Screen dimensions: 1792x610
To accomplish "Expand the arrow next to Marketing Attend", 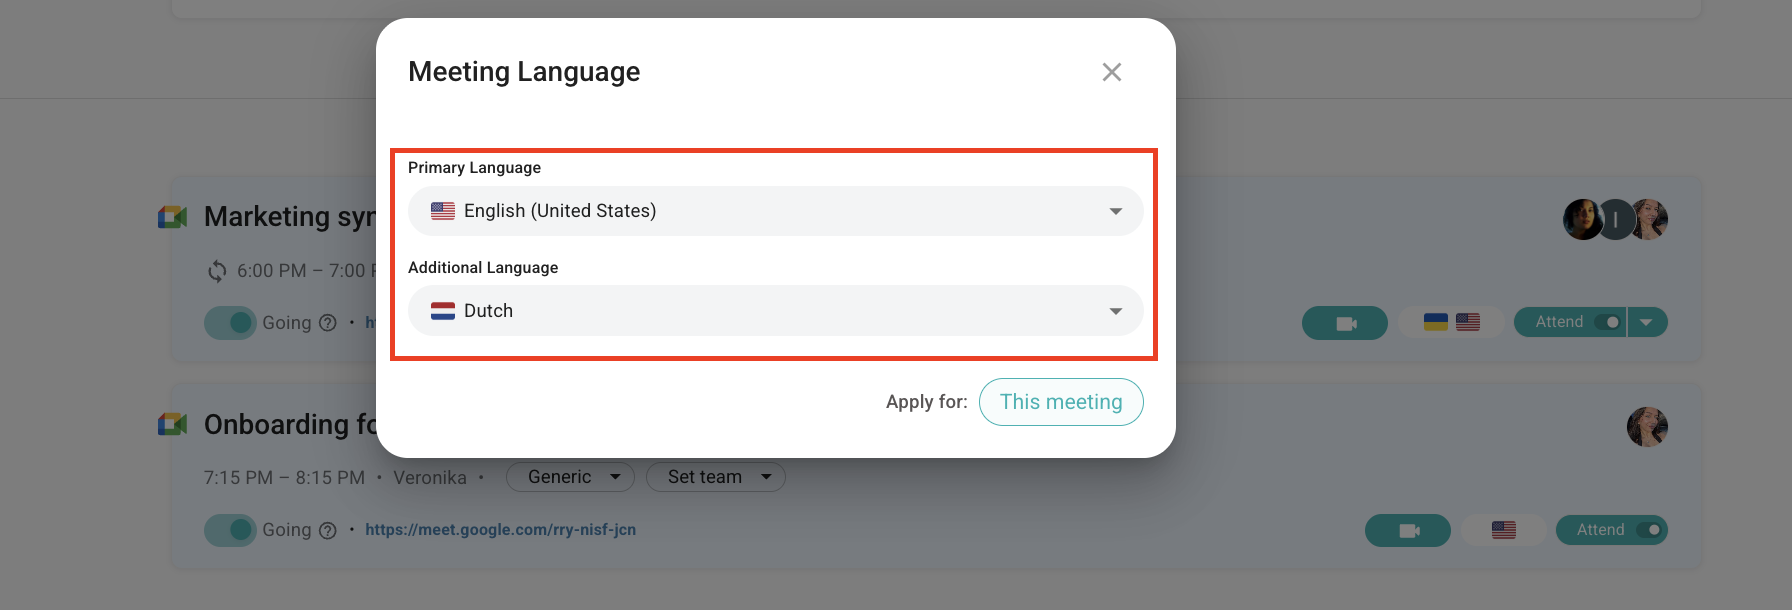I will [1647, 322].
